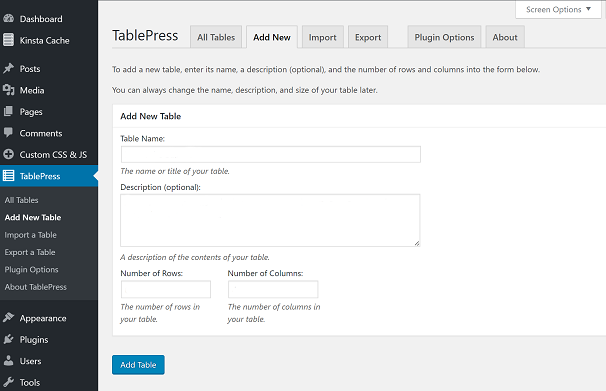The width and height of the screenshot is (606, 391).
Task: Select the Add New tab
Action: [272, 37]
